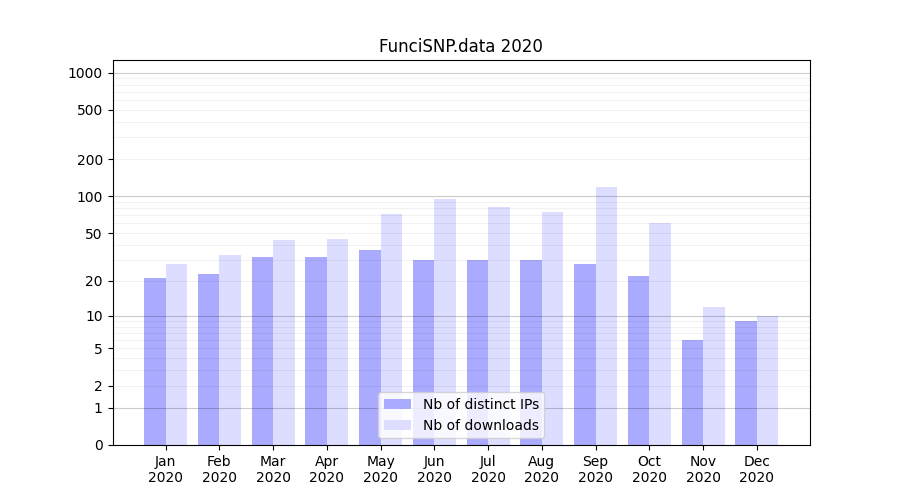Select the Jan 2020 distinct IPs bar

tap(155, 361)
